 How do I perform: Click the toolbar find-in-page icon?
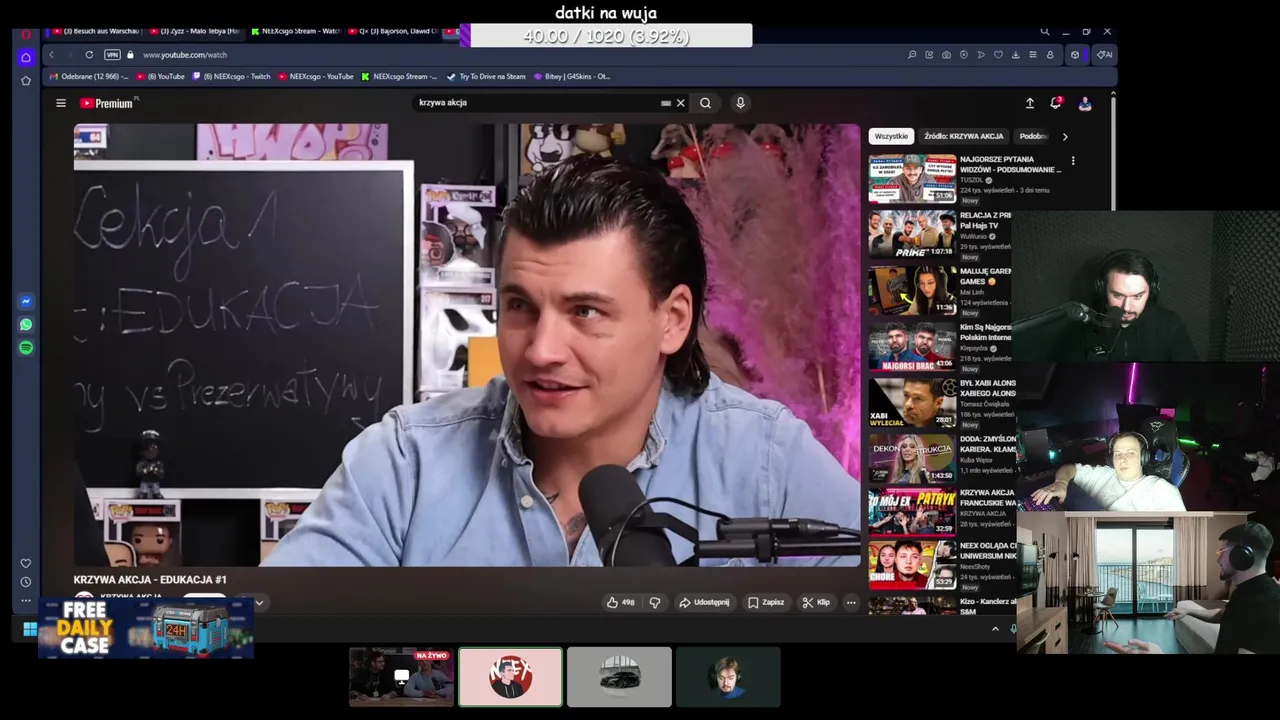click(x=912, y=55)
